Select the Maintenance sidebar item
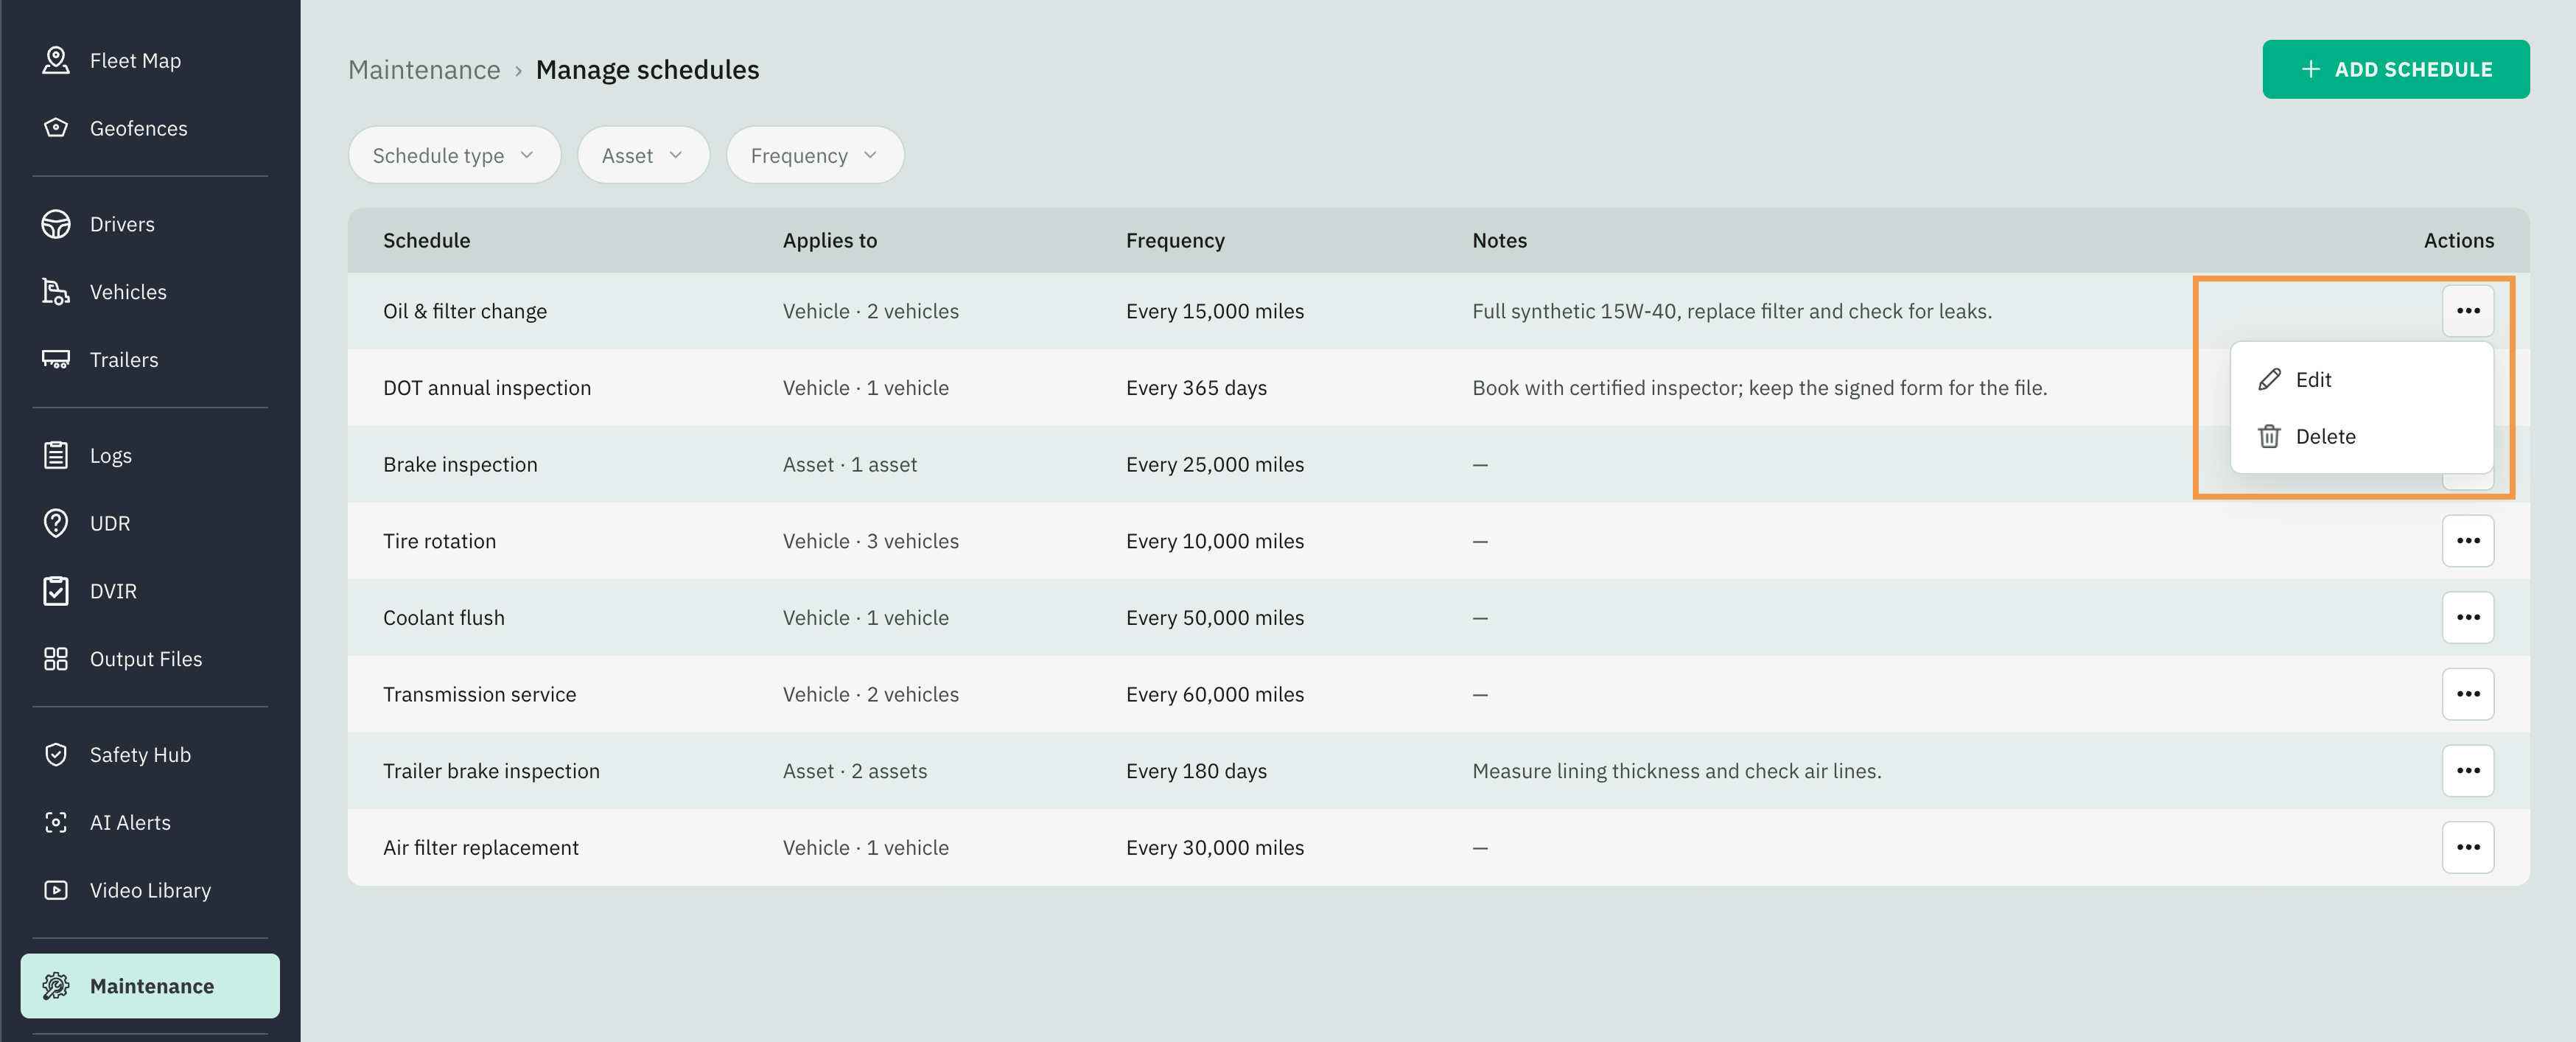Screen dimensions: 2576x1042 pyautogui.click(x=150, y=986)
